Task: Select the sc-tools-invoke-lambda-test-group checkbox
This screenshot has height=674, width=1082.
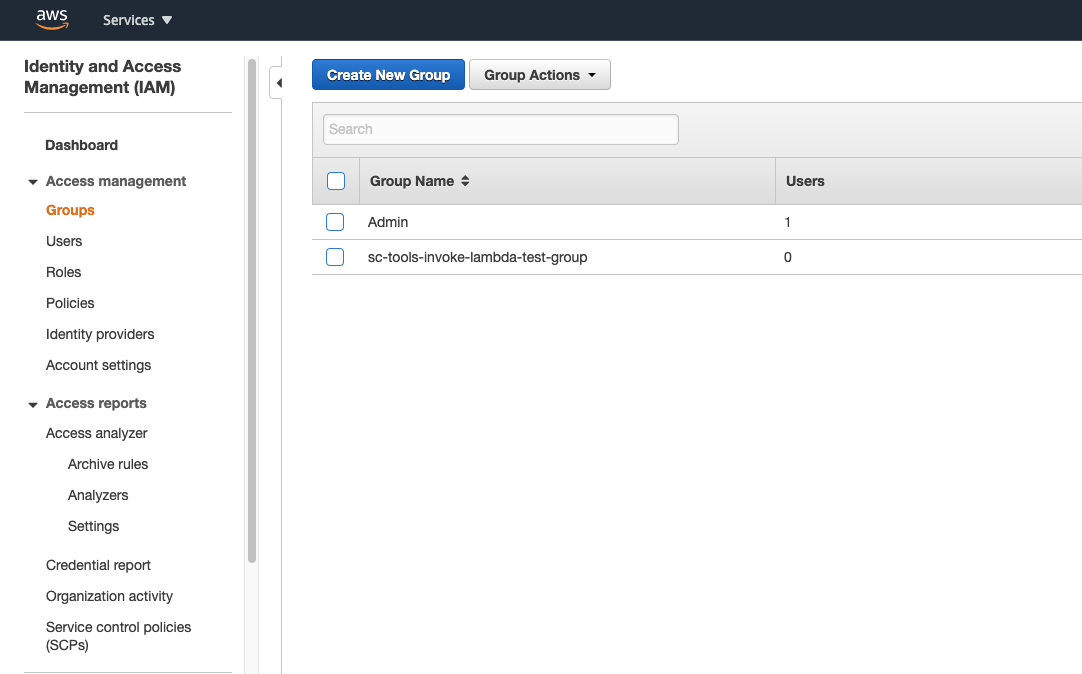Action: point(335,257)
